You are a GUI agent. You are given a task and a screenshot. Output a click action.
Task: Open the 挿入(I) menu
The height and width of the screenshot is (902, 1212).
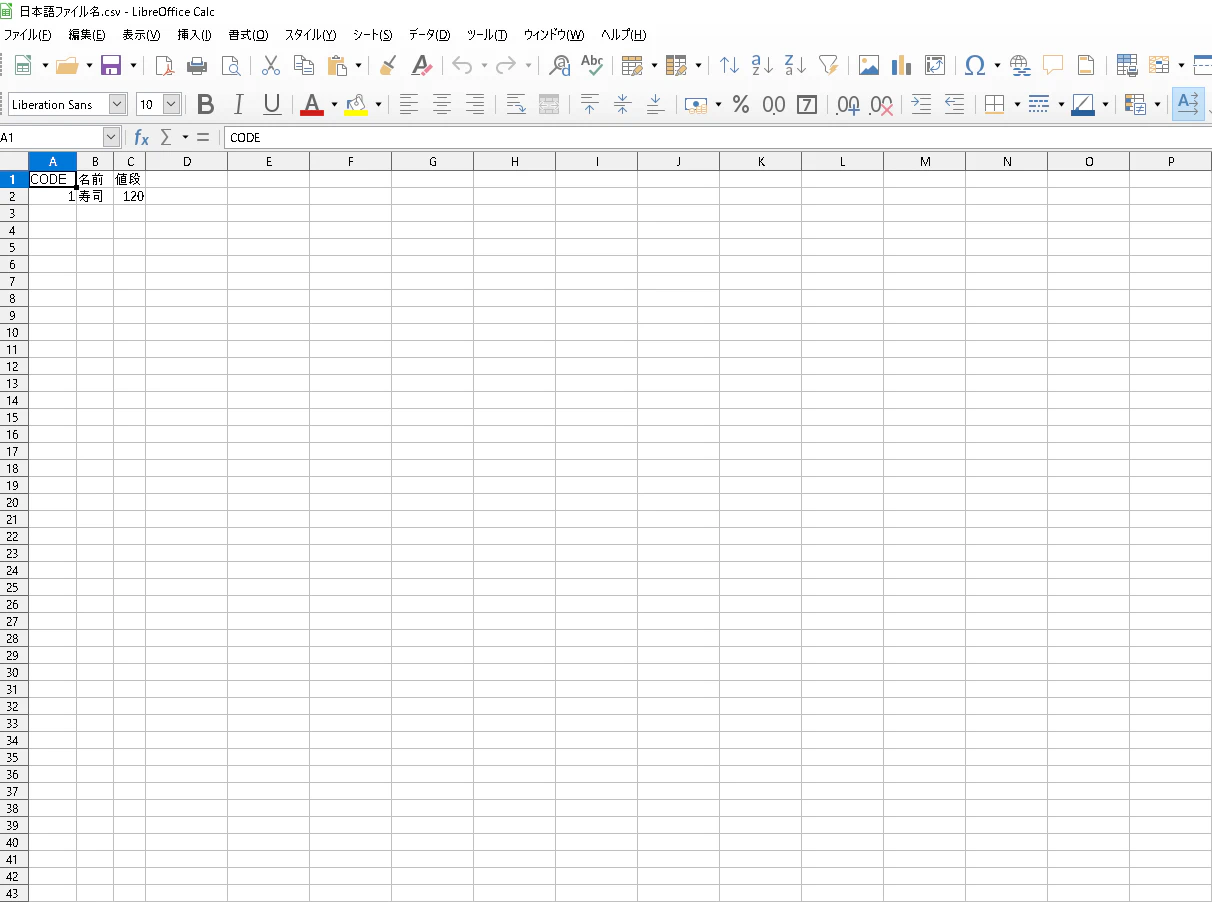(x=194, y=35)
